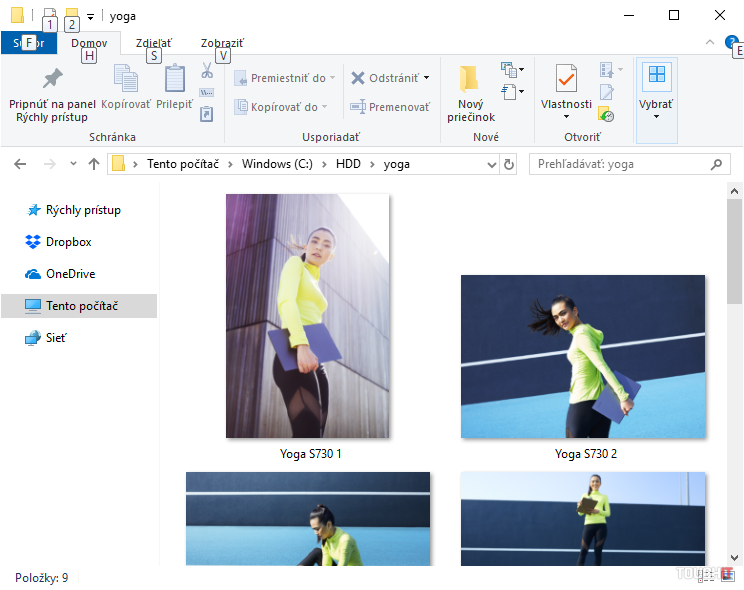The height and width of the screenshot is (590, 744).
Task: Refresh the folder using the address bar icon
Action: tap(509, 164)
